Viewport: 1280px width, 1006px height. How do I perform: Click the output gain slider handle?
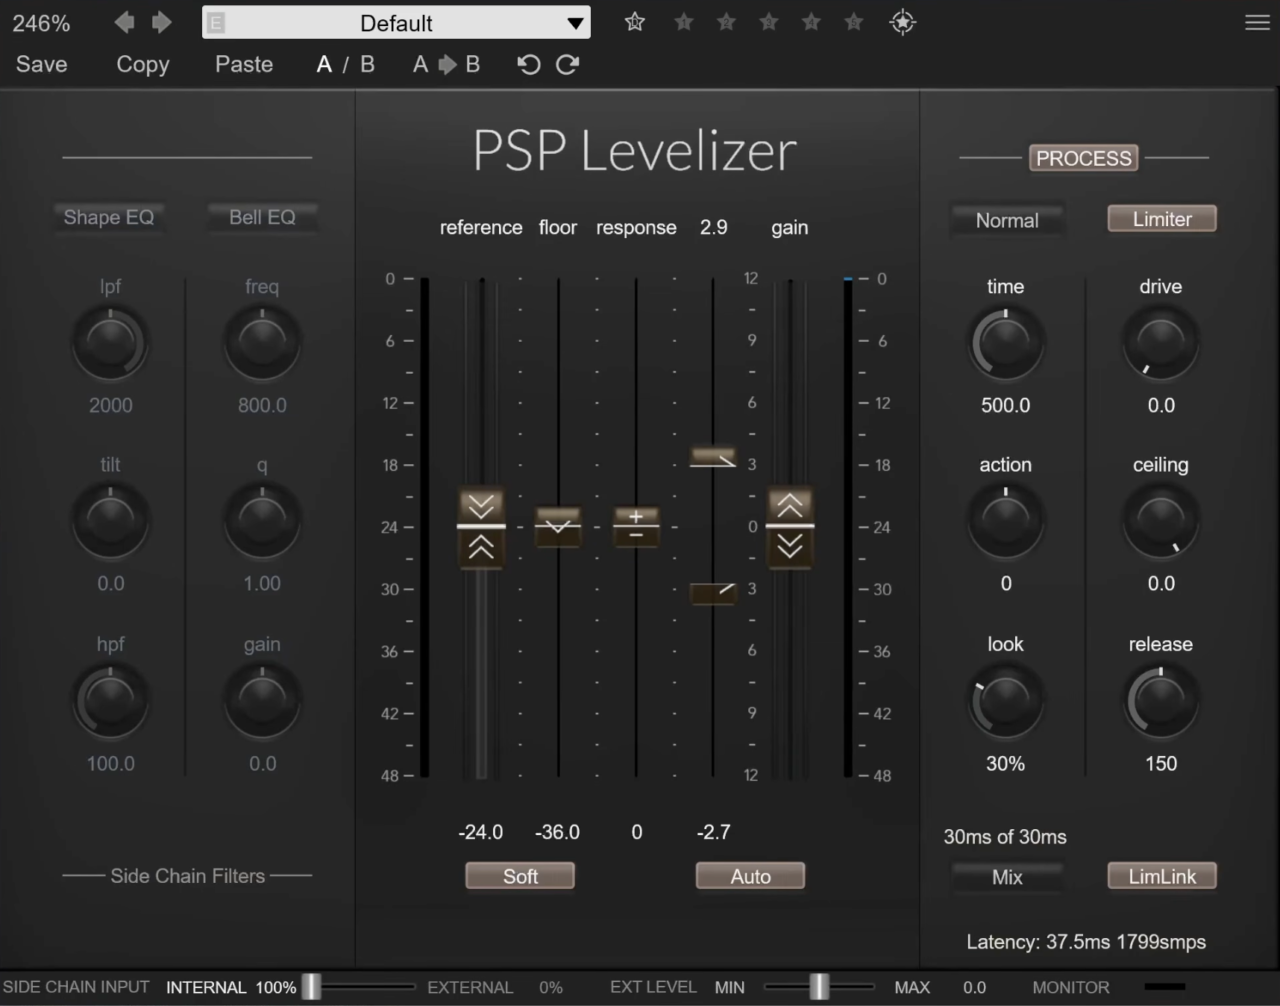(790, 526)
